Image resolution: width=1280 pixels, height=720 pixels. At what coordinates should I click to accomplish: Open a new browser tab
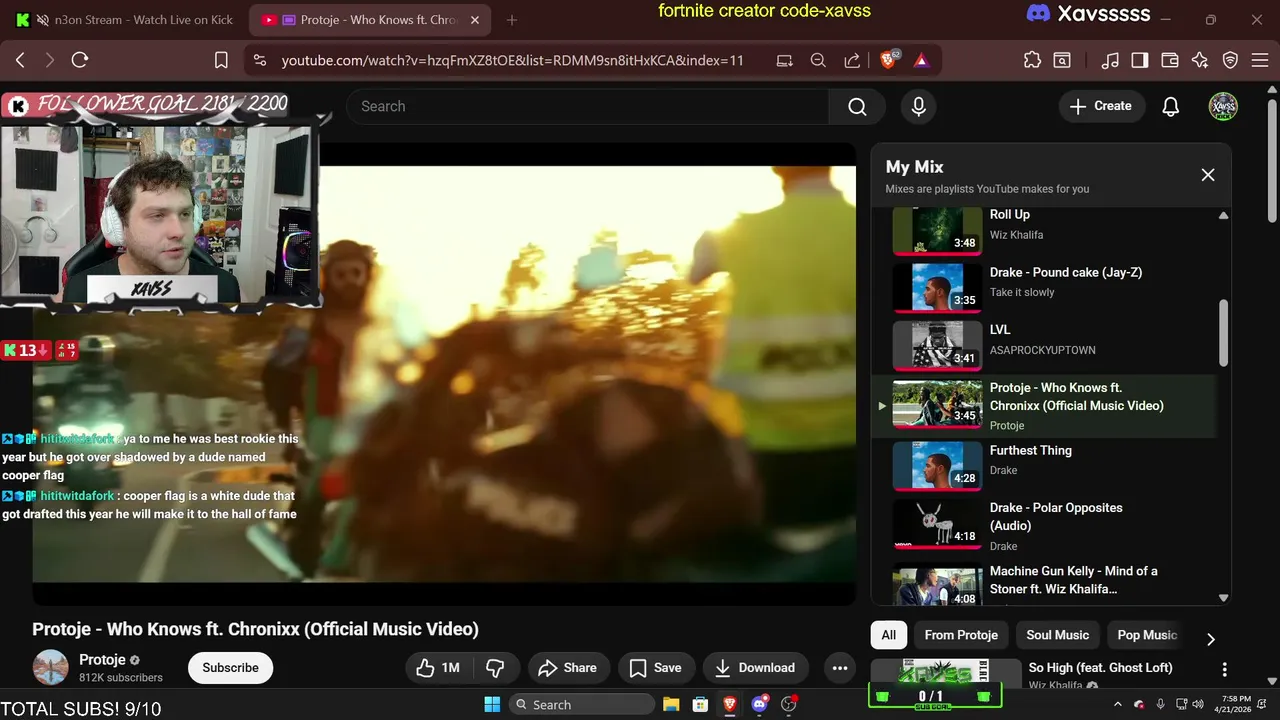click(x=512, y=20)
